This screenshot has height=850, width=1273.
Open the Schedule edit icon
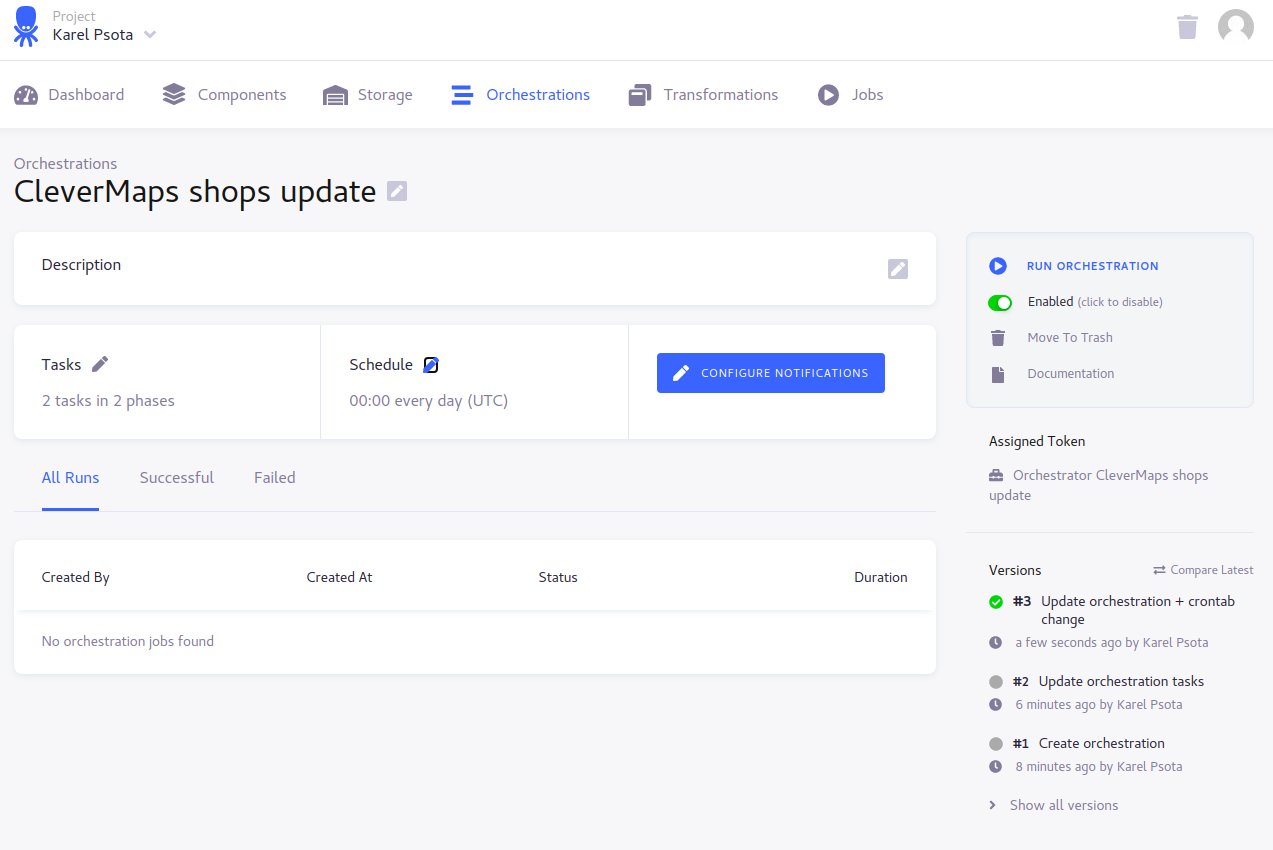coord(431,365)
